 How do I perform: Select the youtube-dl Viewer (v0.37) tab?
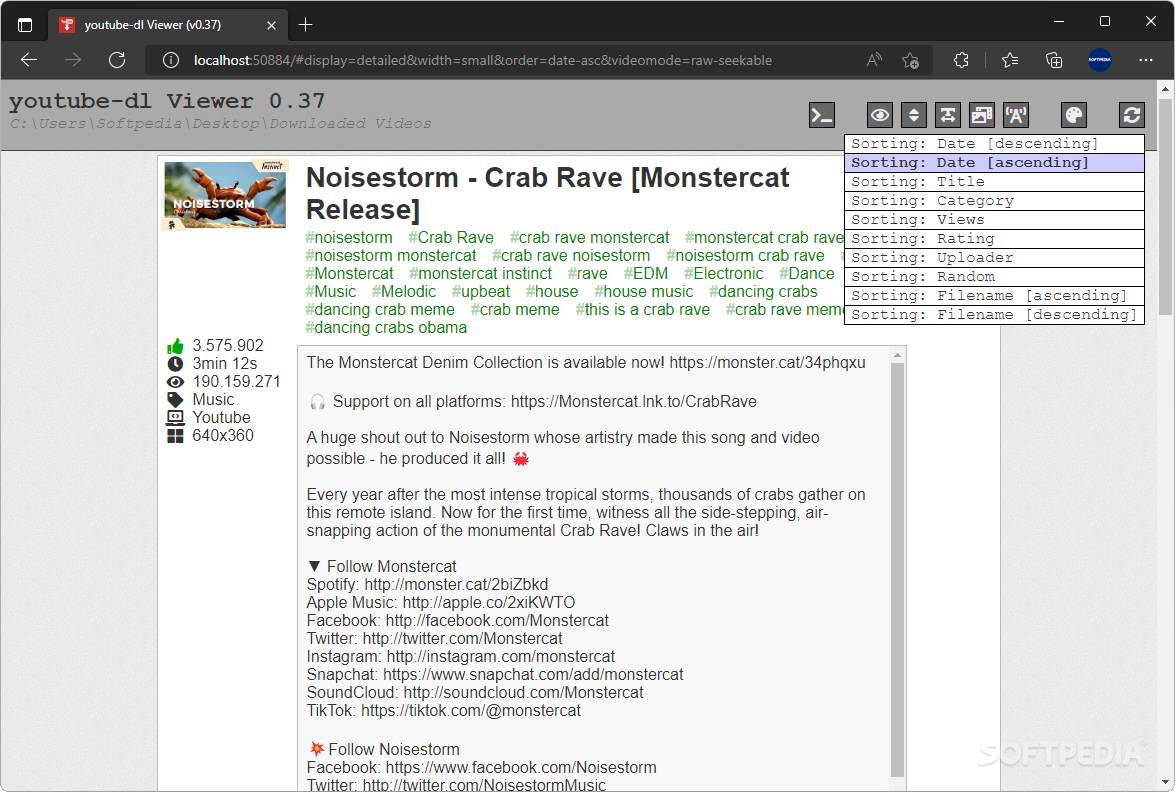[x=169, y=25]
